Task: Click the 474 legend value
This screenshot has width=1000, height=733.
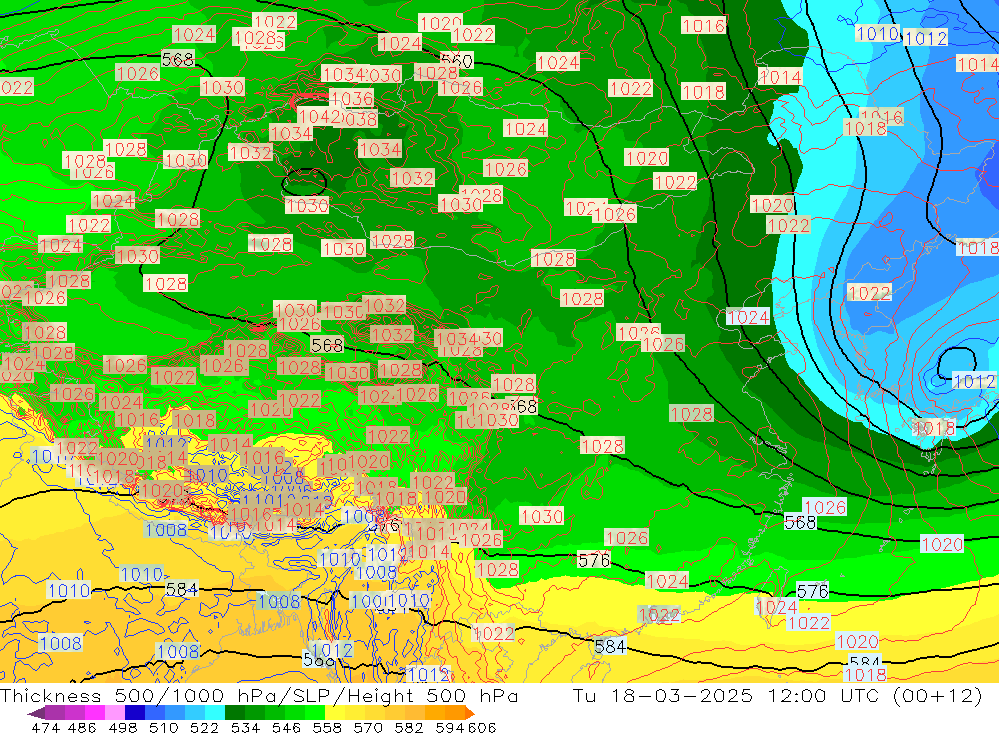Action: (45, 727)
